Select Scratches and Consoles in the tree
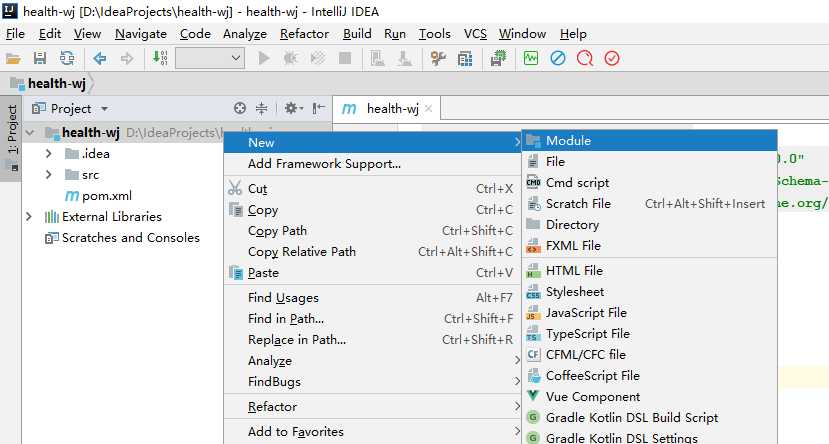 click(123, 238)
